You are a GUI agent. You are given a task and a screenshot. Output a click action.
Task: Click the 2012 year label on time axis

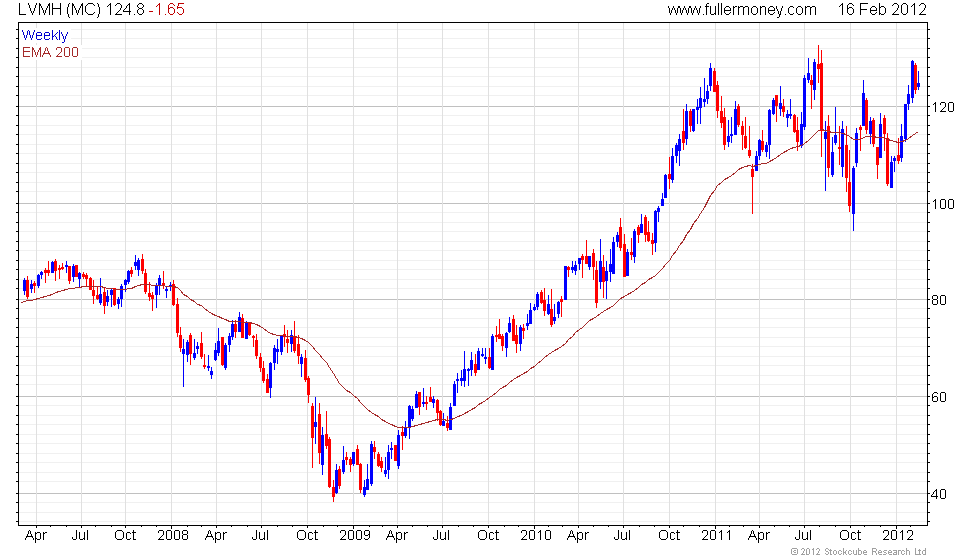(x=898, y=536)
